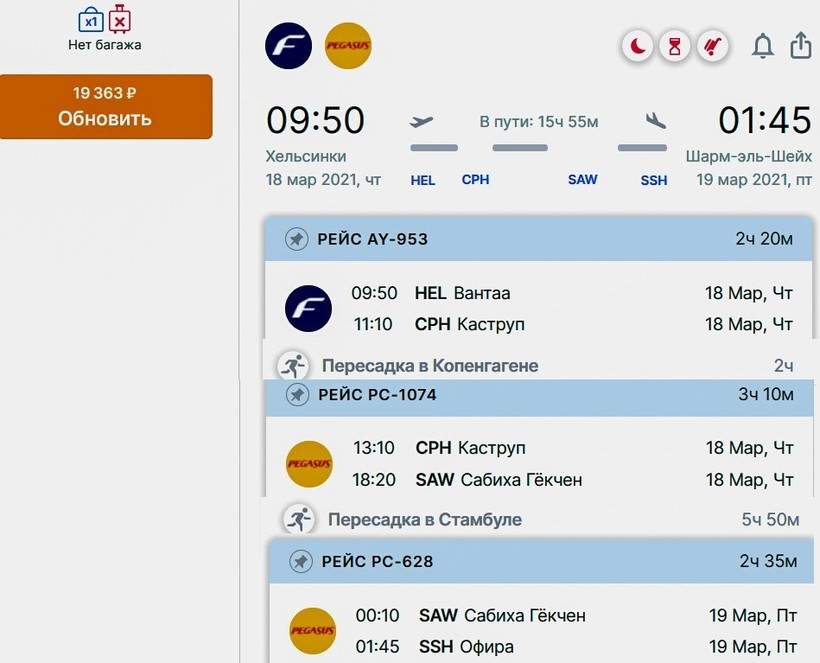Click the Finnair airline logo at top
This screenshot has height=663, width=820.
pyautogui.click(x=289, y=46)
